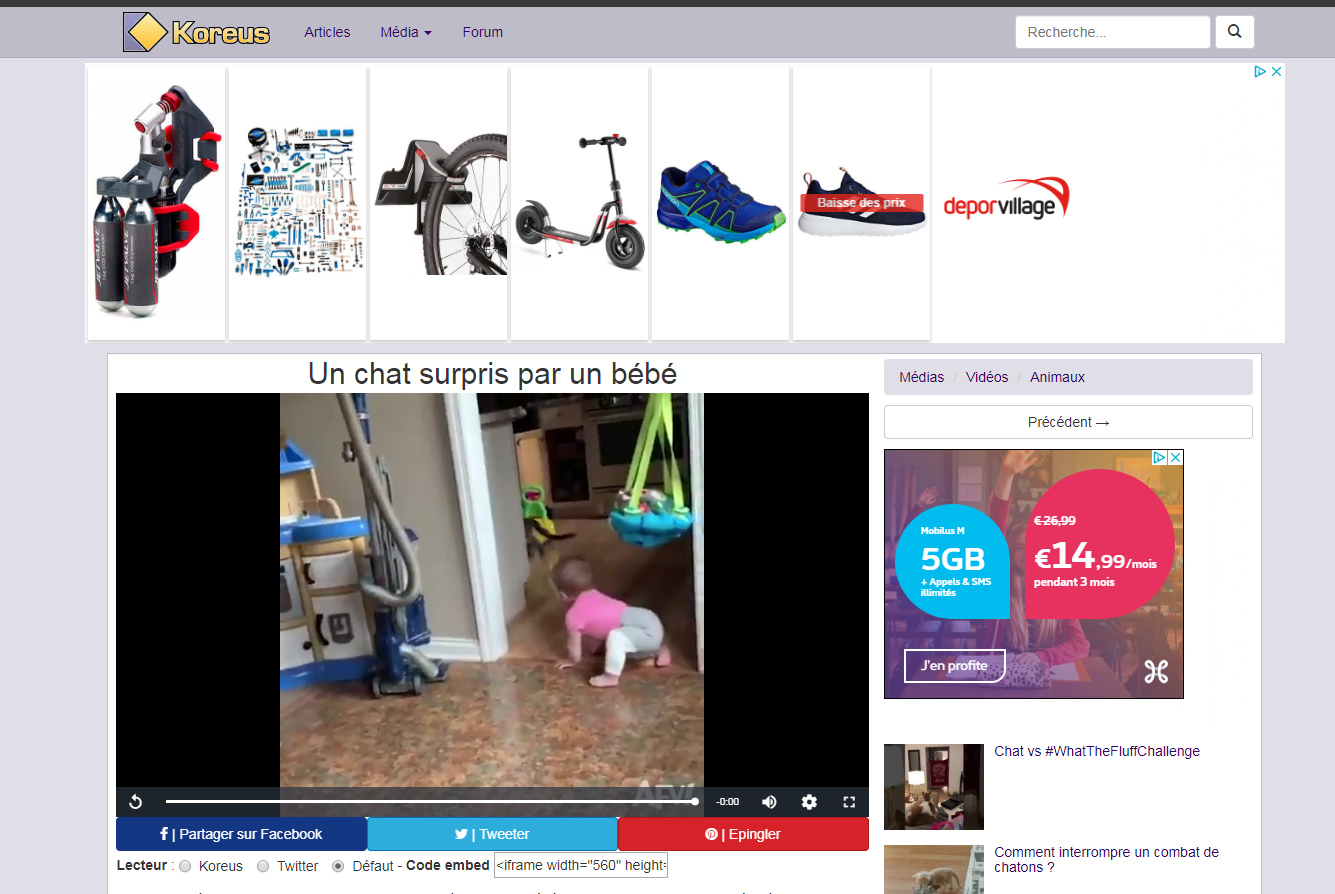Expand the Média dropdown menu

coord(406,32)
